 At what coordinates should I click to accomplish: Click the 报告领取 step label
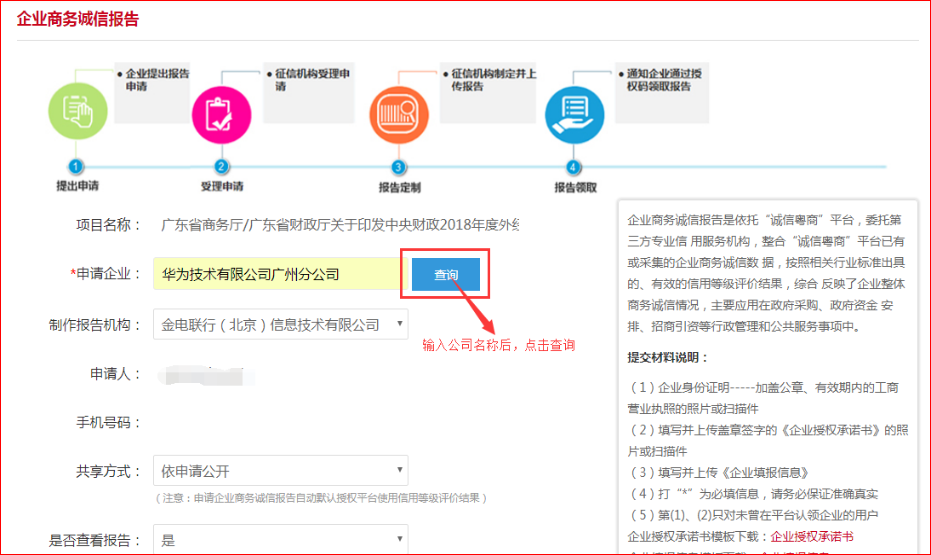[x=575, y=188]
